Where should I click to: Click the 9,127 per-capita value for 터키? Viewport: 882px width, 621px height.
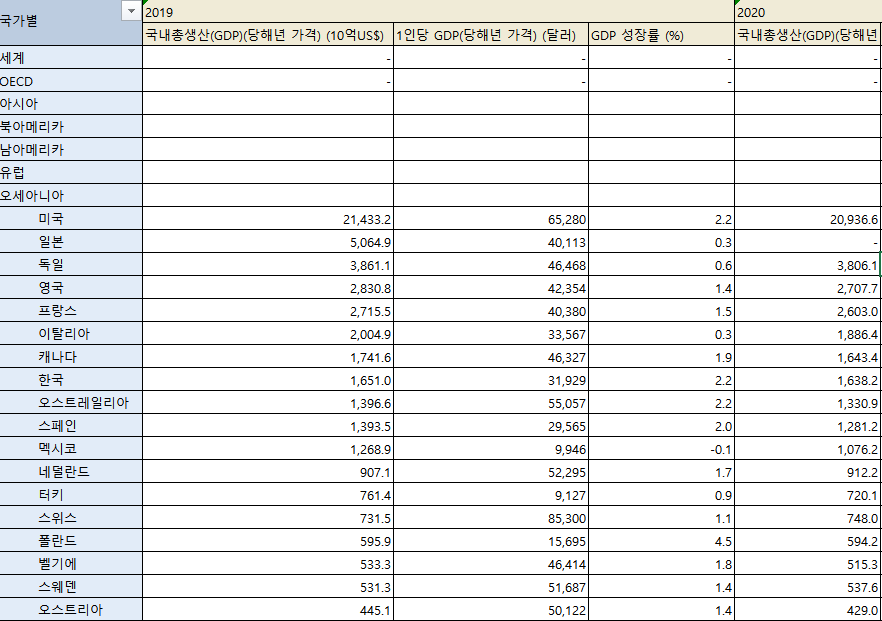click(x=490, y=496)
